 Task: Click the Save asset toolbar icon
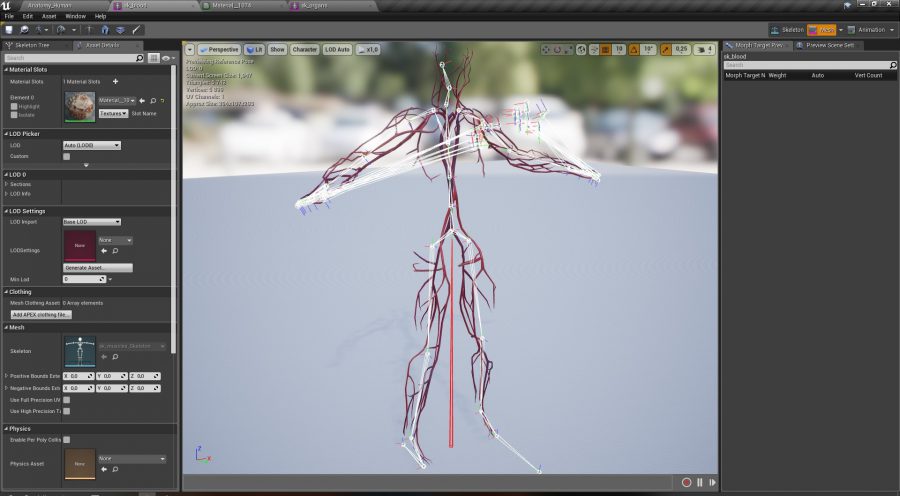click(9, 29)
